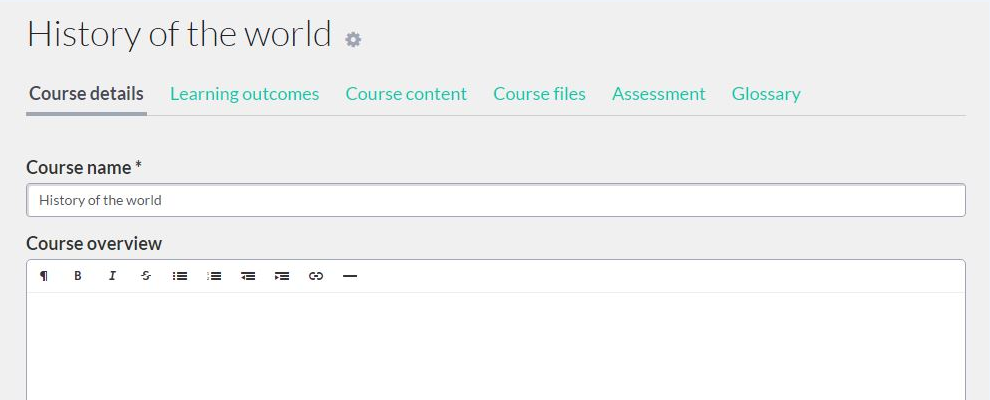Open the Learning outcomes tab
Viewport: 990px width, 400px height.
244,94
